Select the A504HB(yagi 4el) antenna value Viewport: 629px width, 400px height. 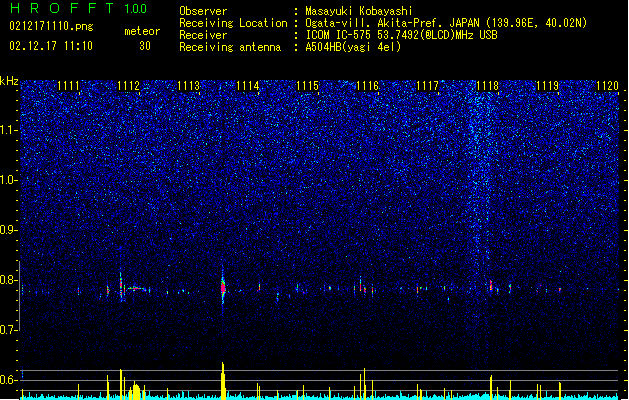point(353,47)
